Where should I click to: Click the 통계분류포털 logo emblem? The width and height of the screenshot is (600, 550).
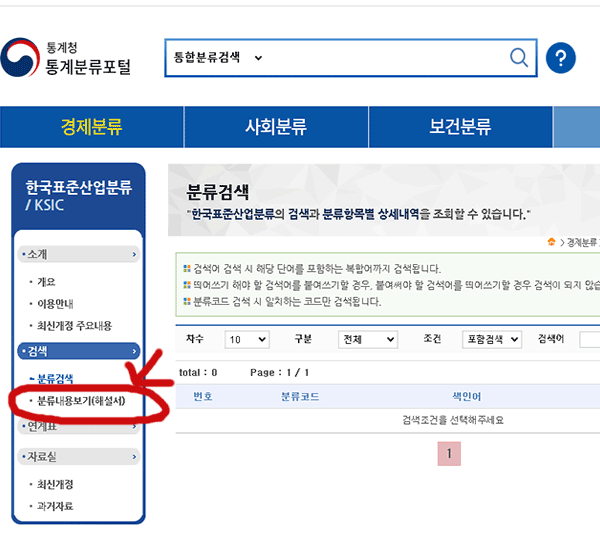[x=20, y=57]
